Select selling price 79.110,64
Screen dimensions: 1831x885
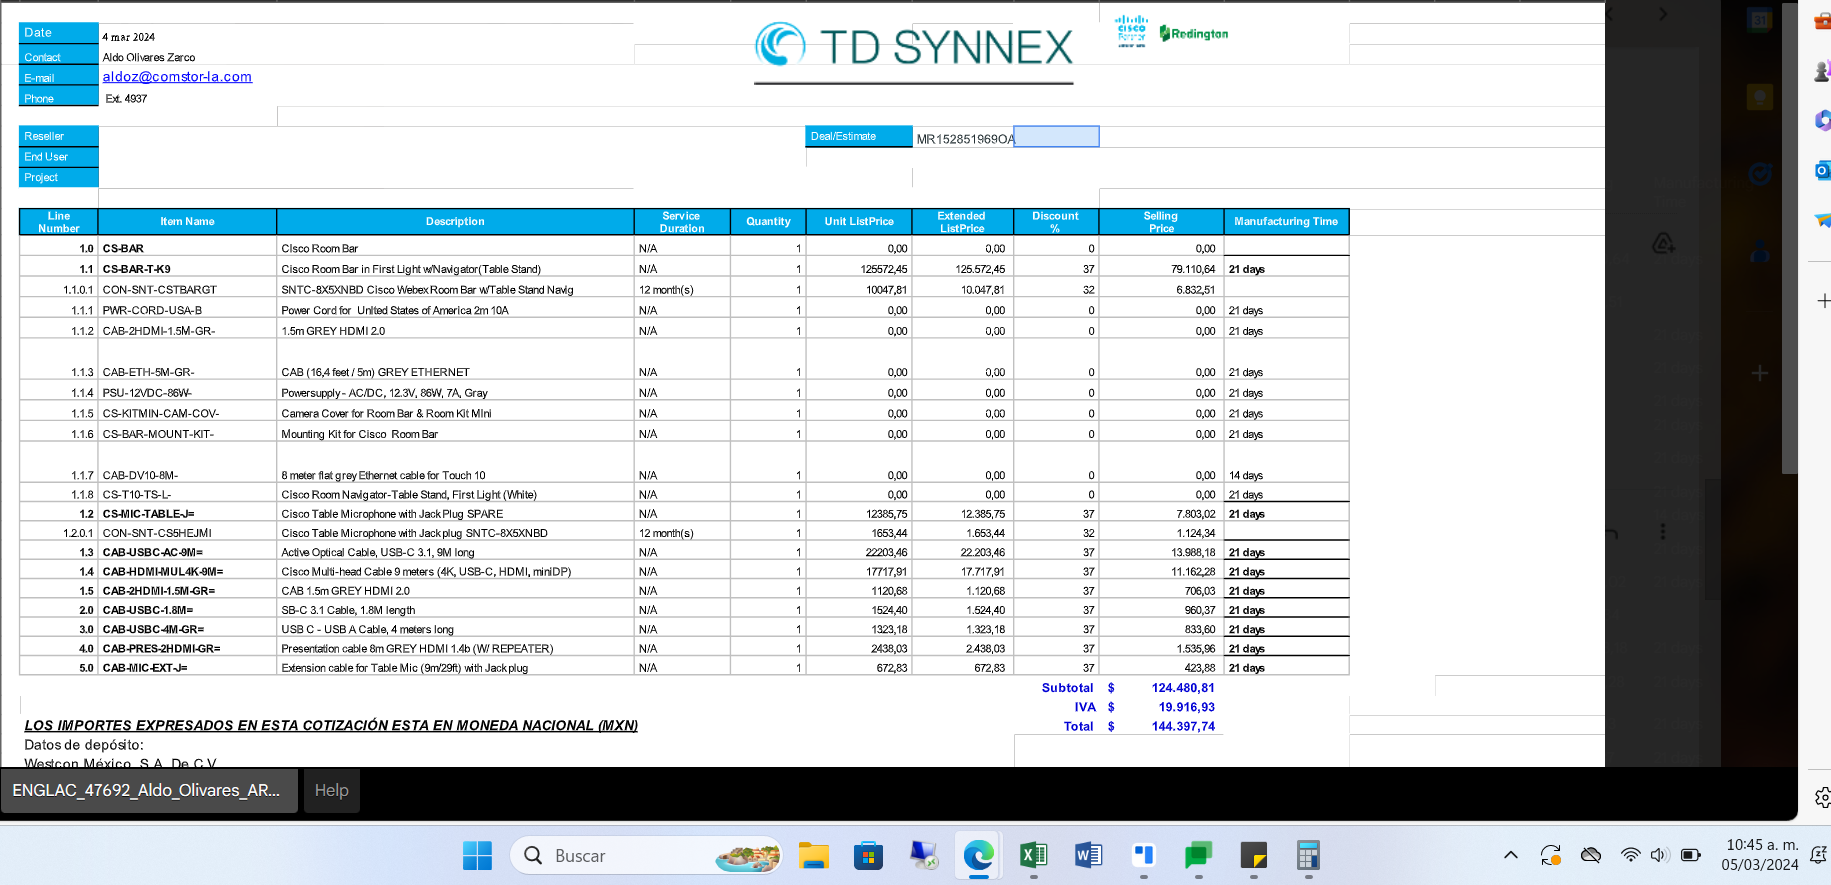click(1193, 269)
